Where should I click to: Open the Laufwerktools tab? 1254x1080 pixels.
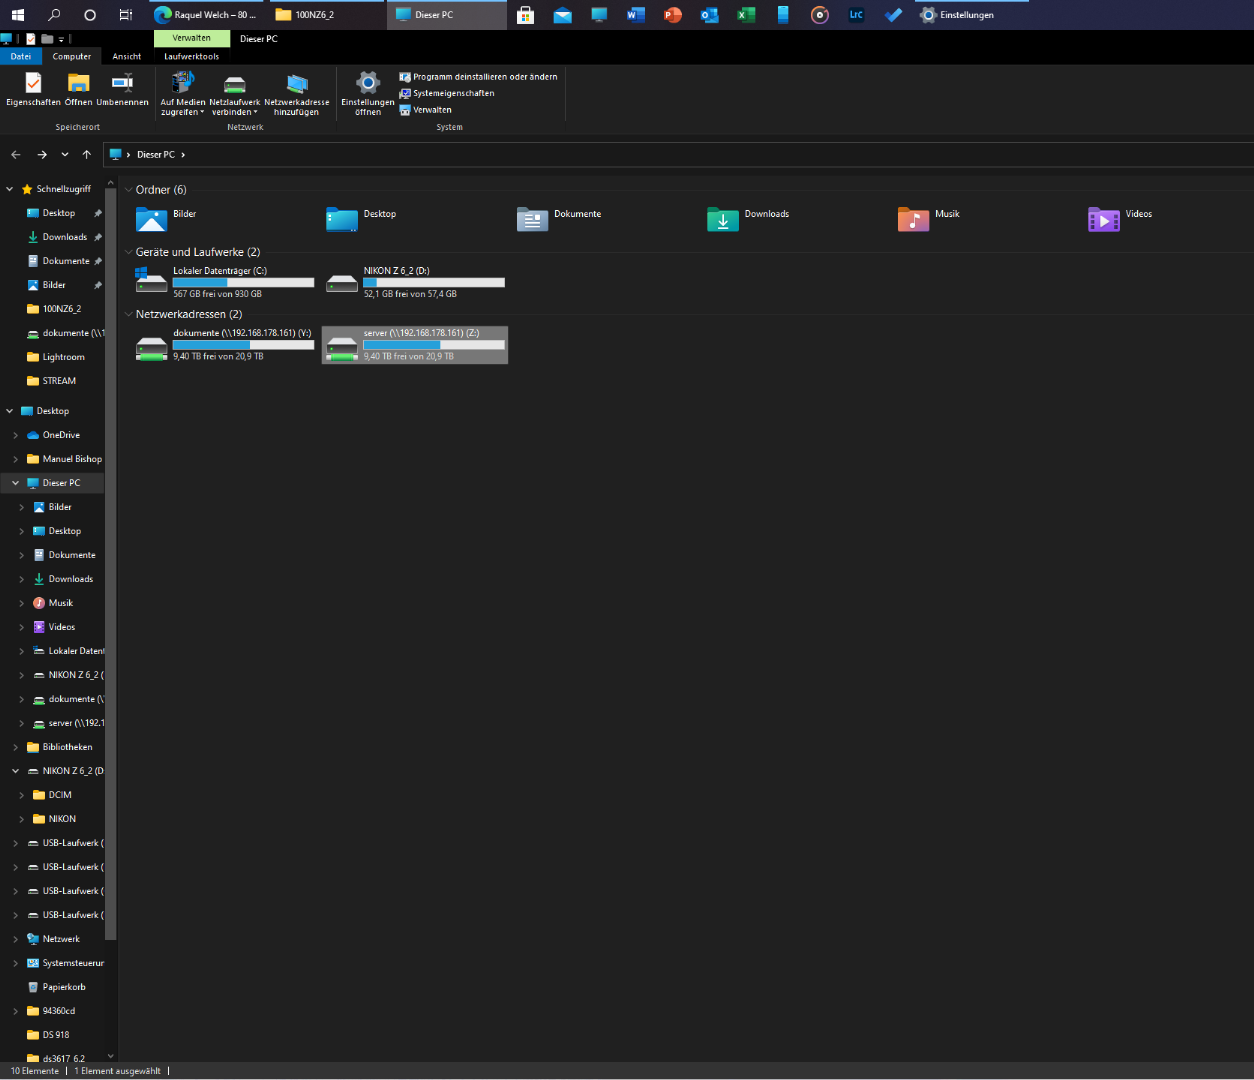point(192,56)
